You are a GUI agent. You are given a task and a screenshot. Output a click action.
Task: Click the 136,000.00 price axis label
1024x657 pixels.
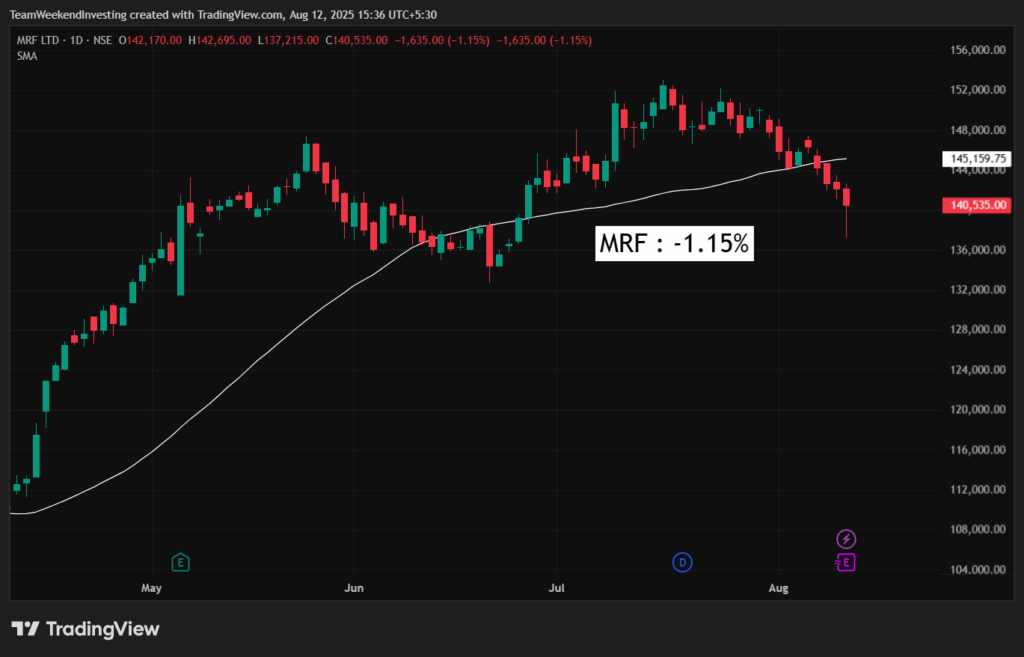(x=978, y=250)
